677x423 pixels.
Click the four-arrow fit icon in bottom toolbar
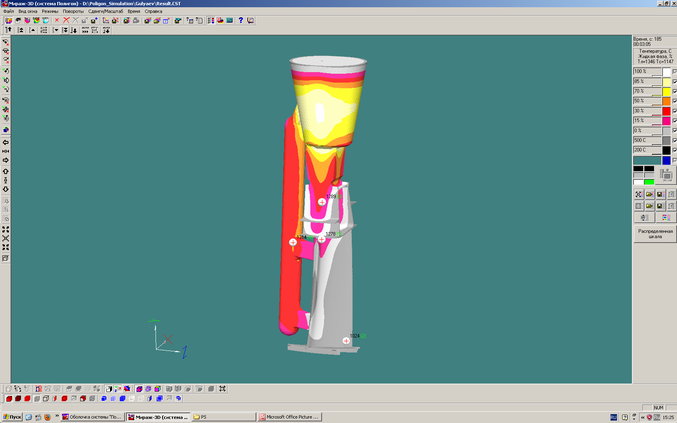(x=222, y=389)
